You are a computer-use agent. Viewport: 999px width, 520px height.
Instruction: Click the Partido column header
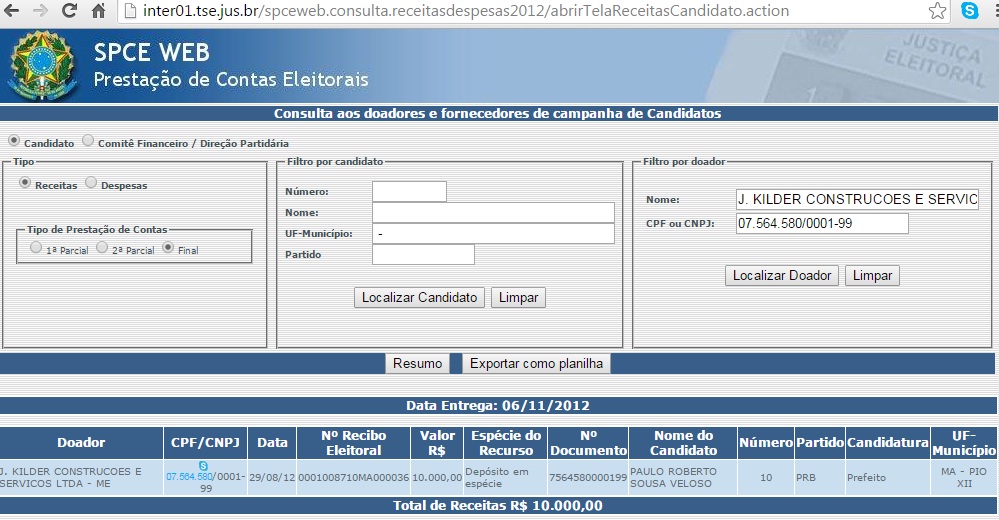pyautogui.click(x=820, y=443)
